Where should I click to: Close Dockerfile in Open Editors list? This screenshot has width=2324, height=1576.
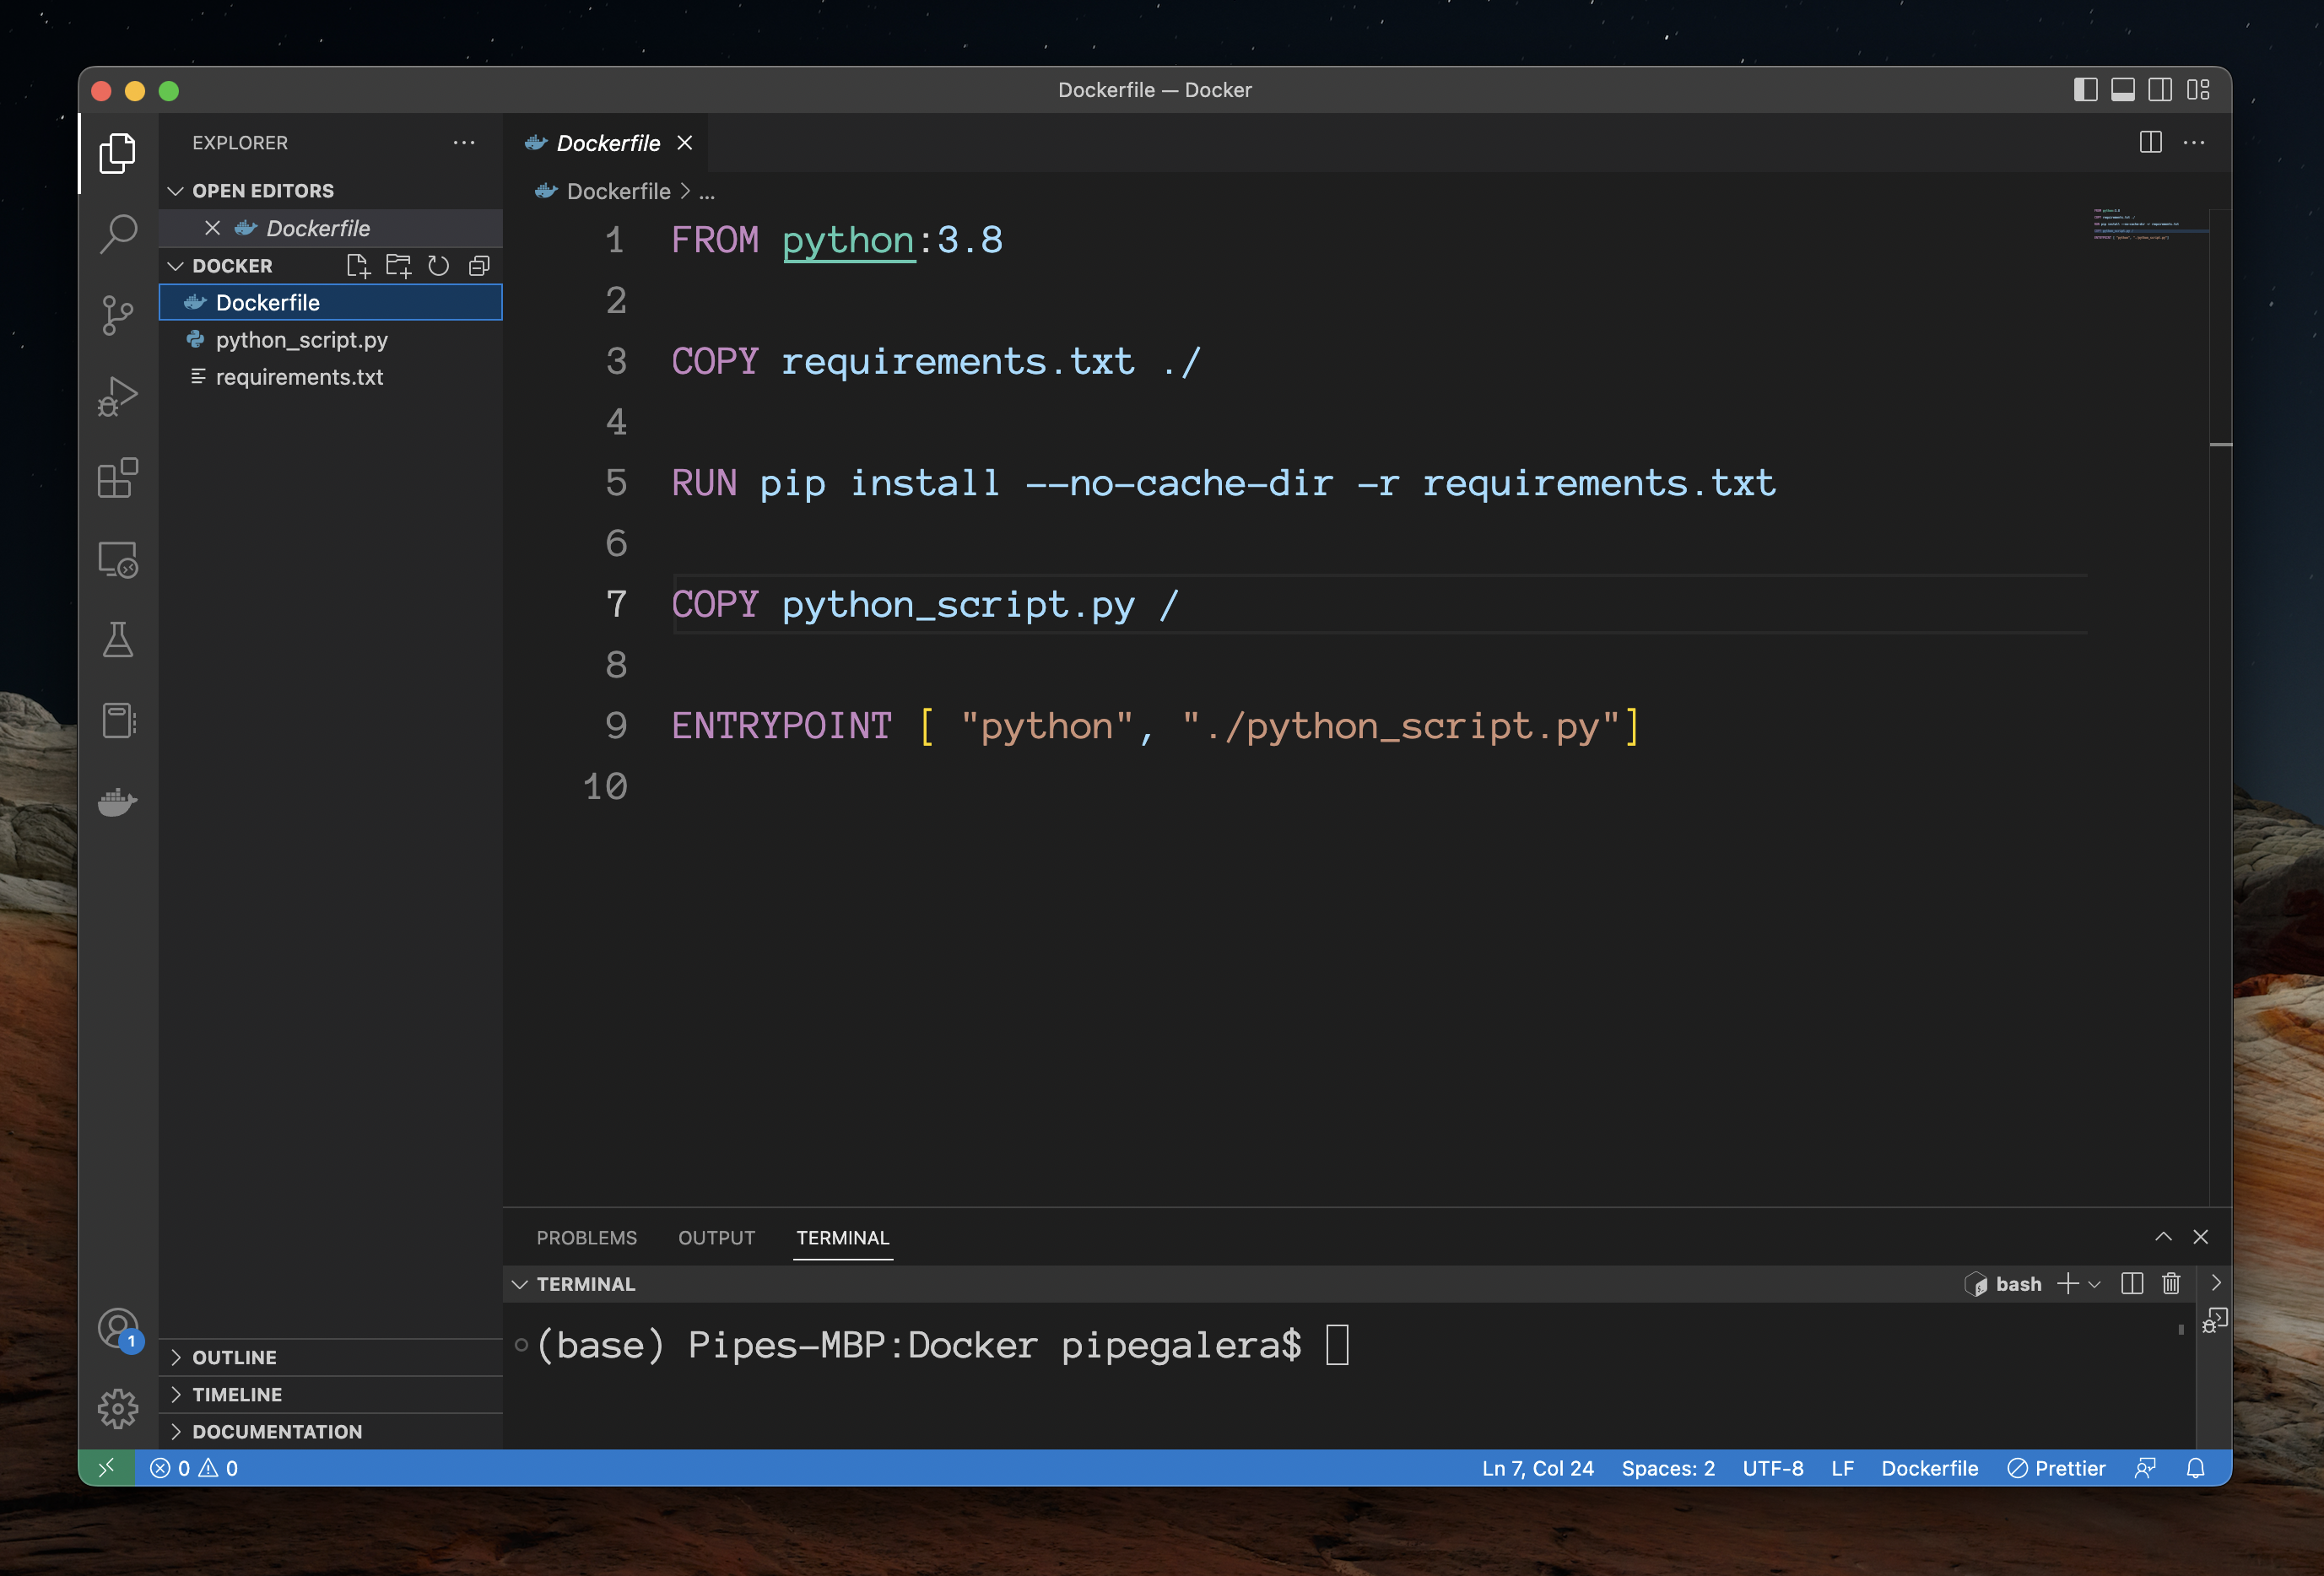point(212,228)
